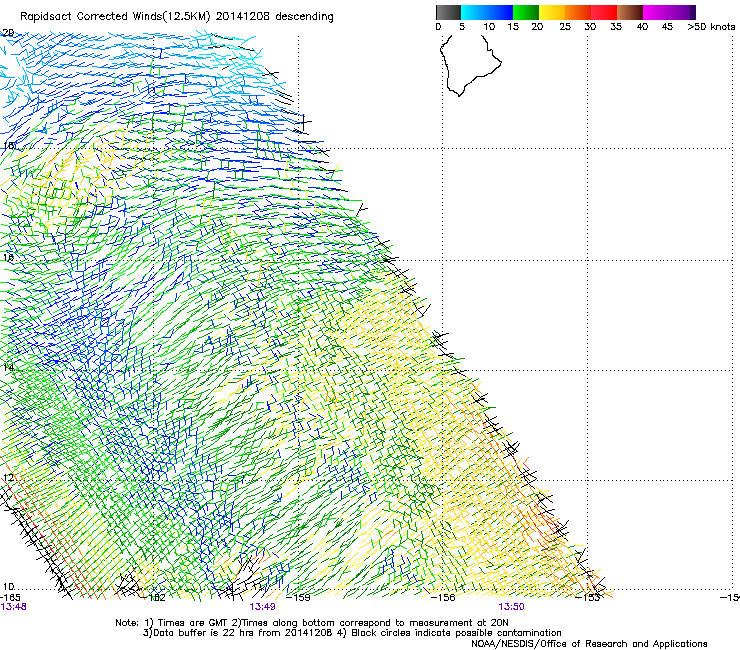Click the Hawaii Big Island coastline outline
Viewport: 740px width, 650px height.
[x=470, y=65]
